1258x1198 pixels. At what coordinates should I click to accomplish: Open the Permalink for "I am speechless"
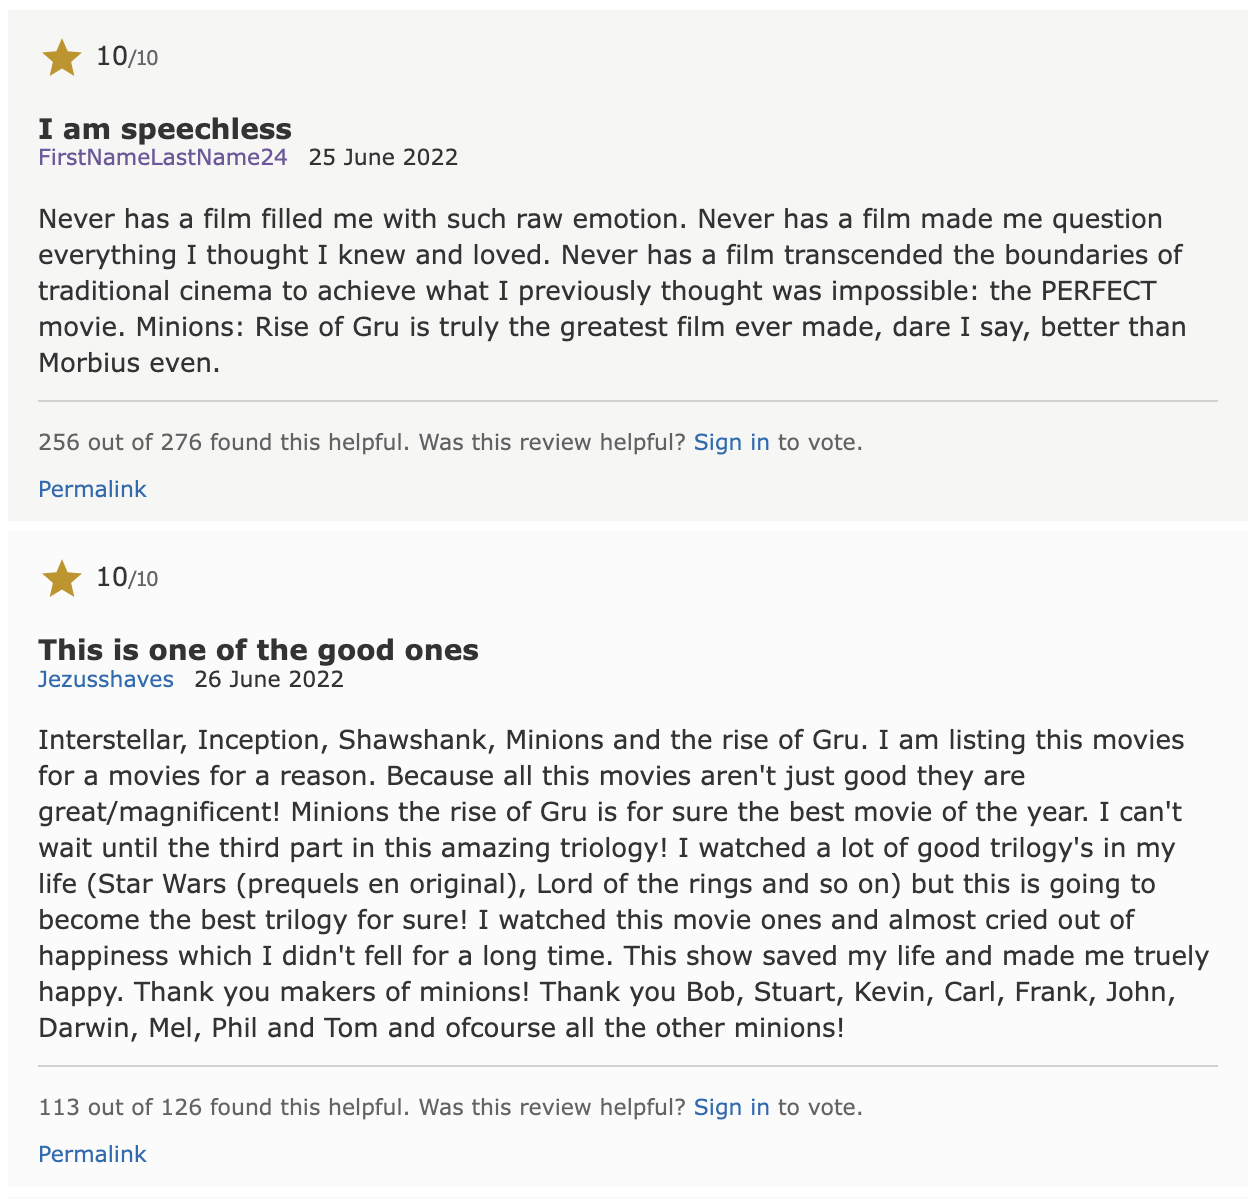pyautogui.click(x=92, y=489)
